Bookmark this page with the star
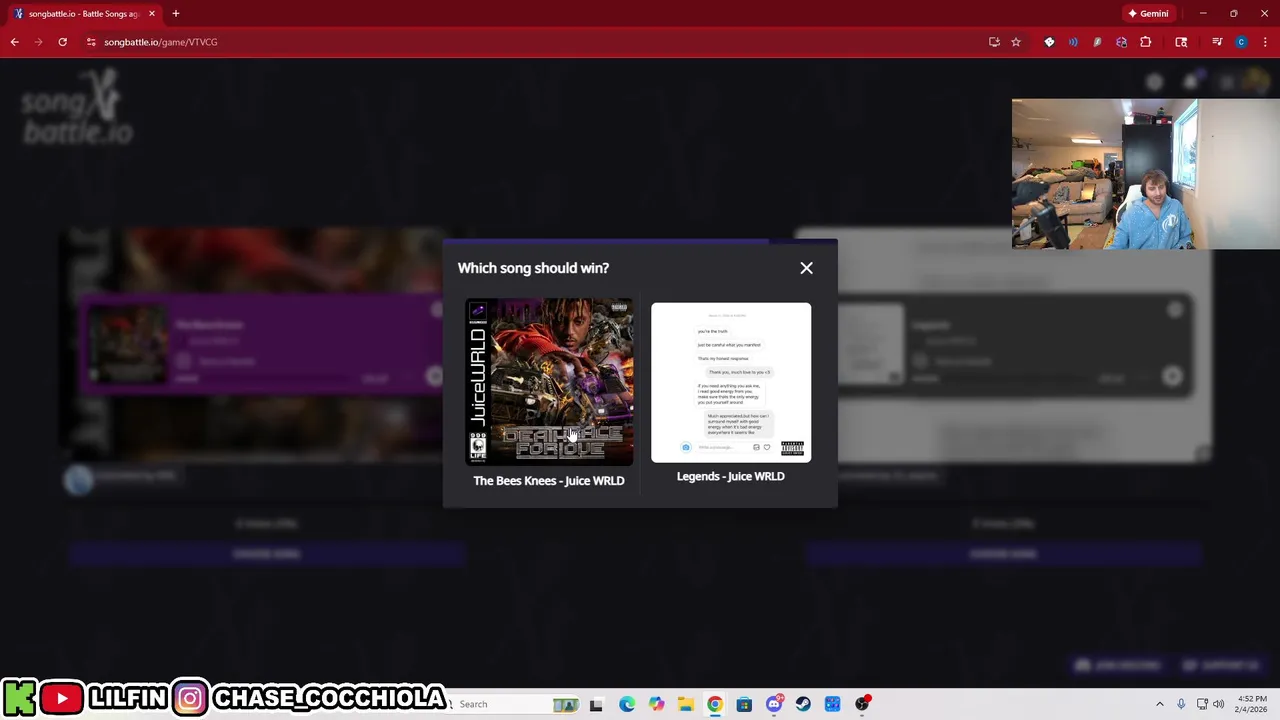Screen dimensions: 1280x720 pyautogui.click(x=1016, y=42)
